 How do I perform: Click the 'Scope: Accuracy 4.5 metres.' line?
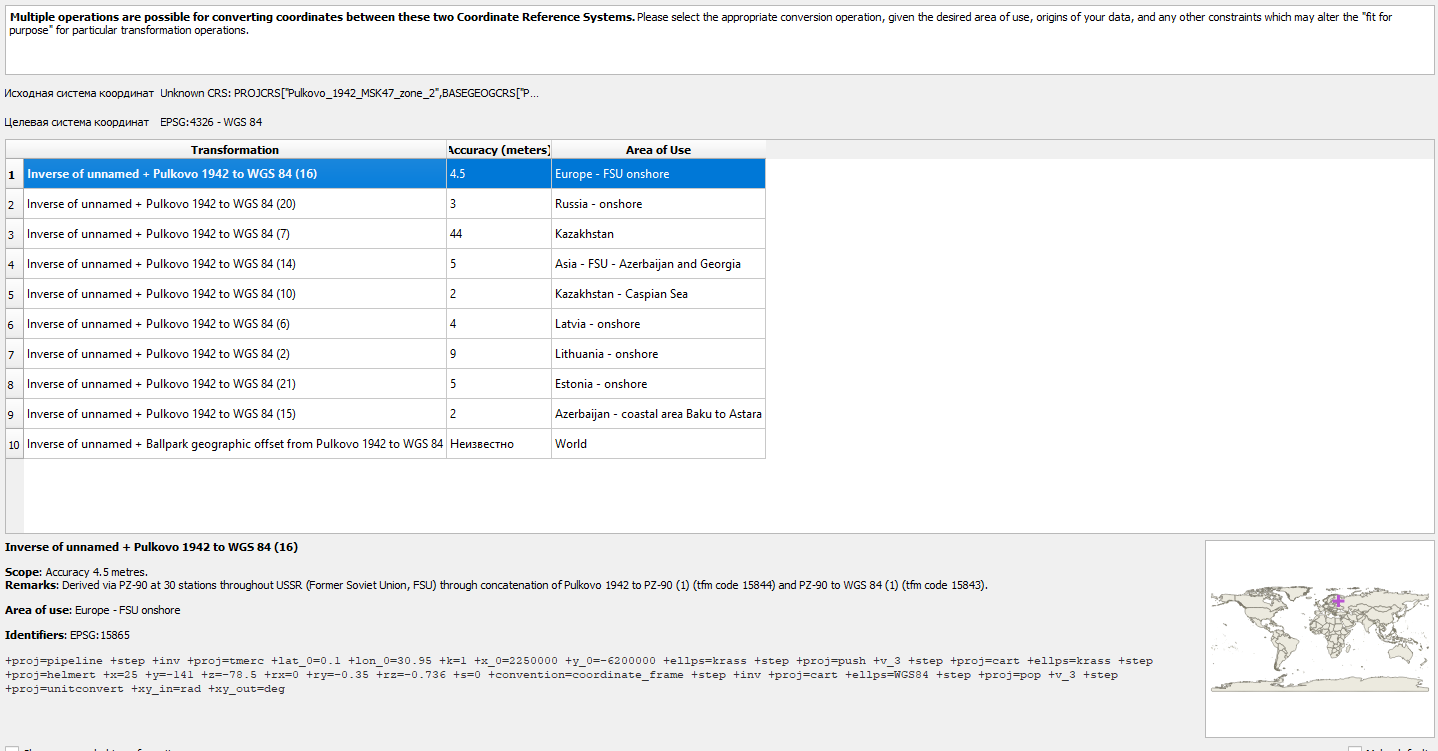[76, 572]
